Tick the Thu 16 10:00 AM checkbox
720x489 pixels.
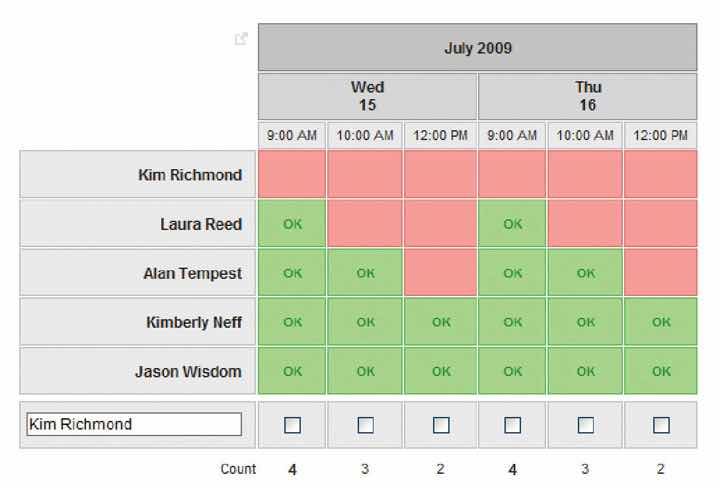click(586, 425)
